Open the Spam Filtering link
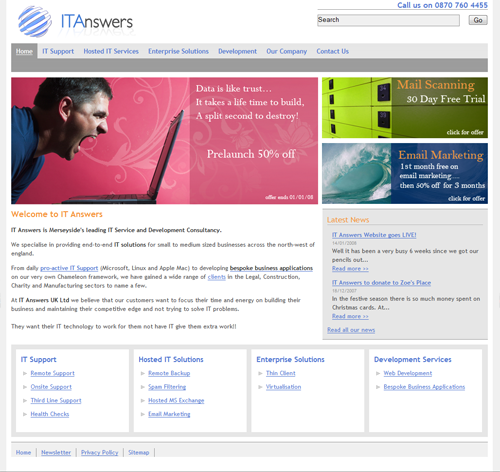This screenshot has width=500, height=472. [167, 387]
